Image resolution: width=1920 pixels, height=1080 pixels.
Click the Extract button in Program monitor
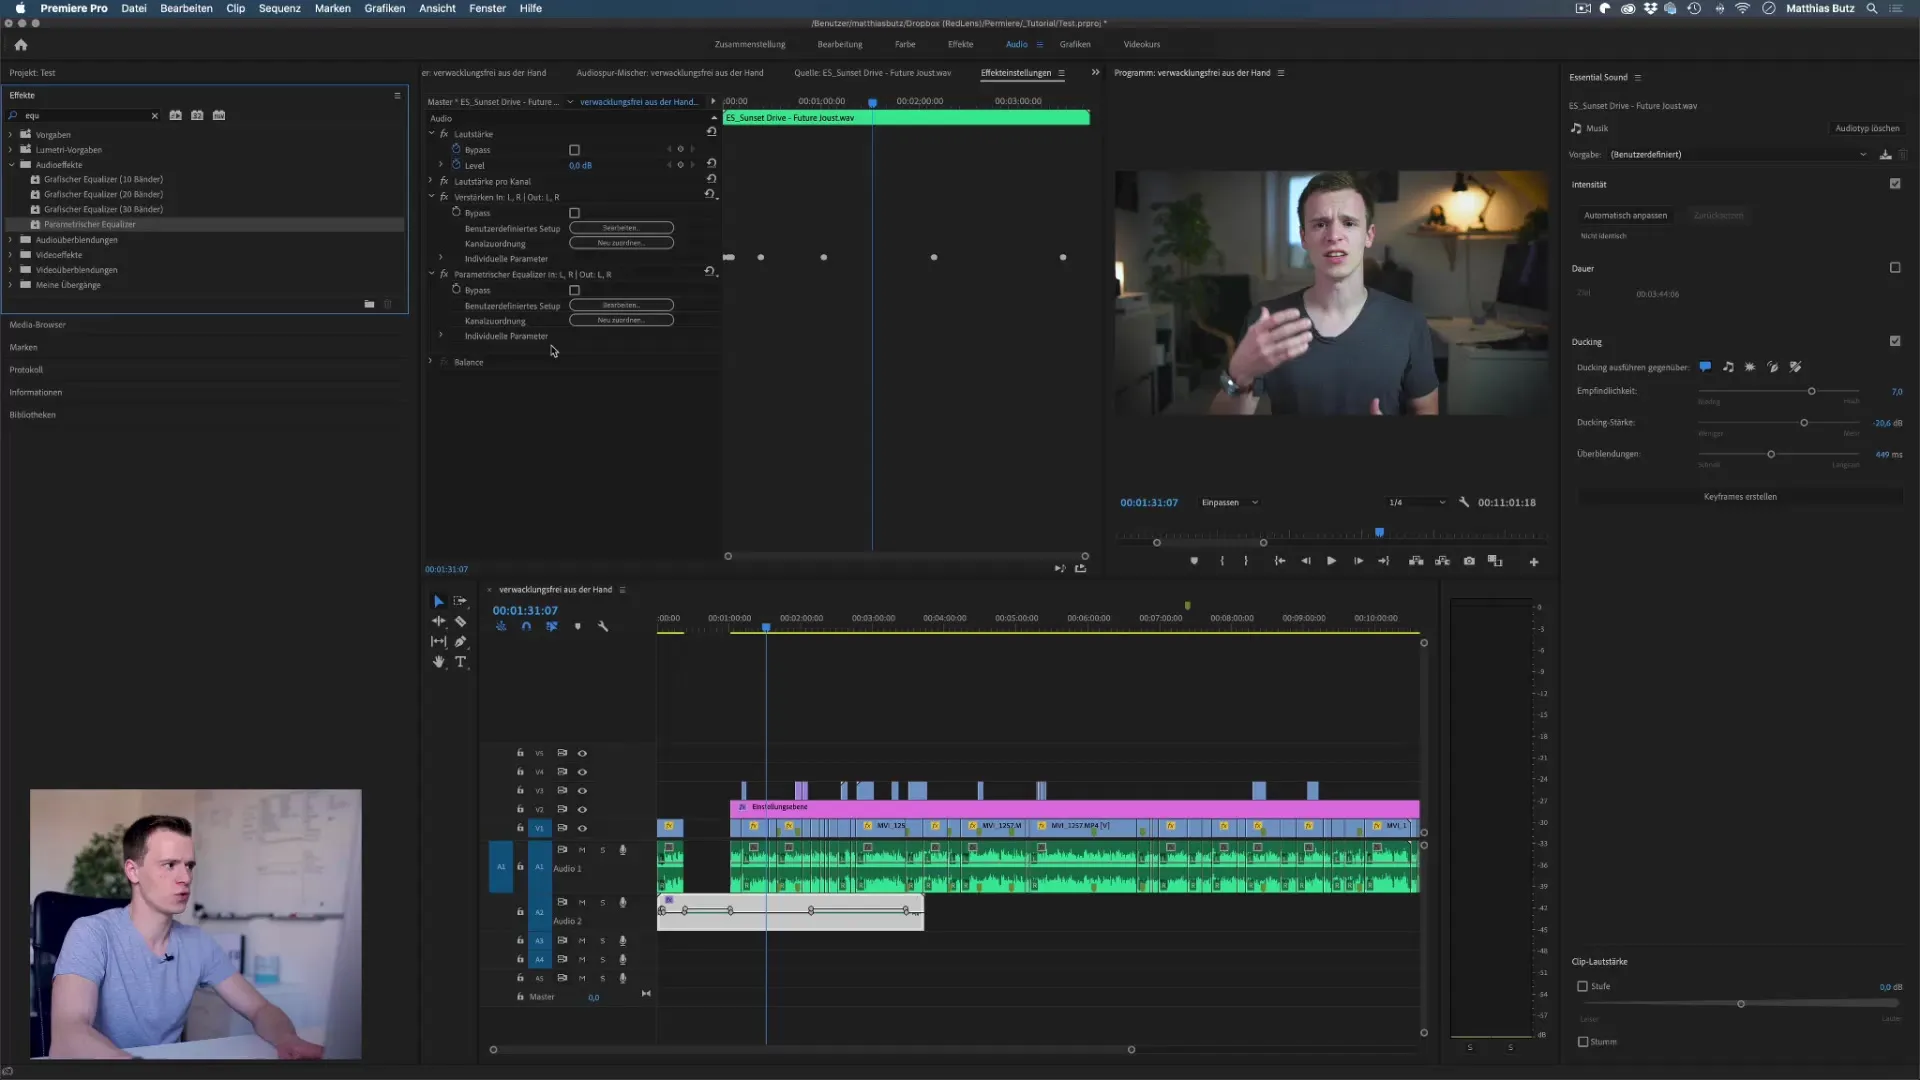click(x=1442, y=561)
